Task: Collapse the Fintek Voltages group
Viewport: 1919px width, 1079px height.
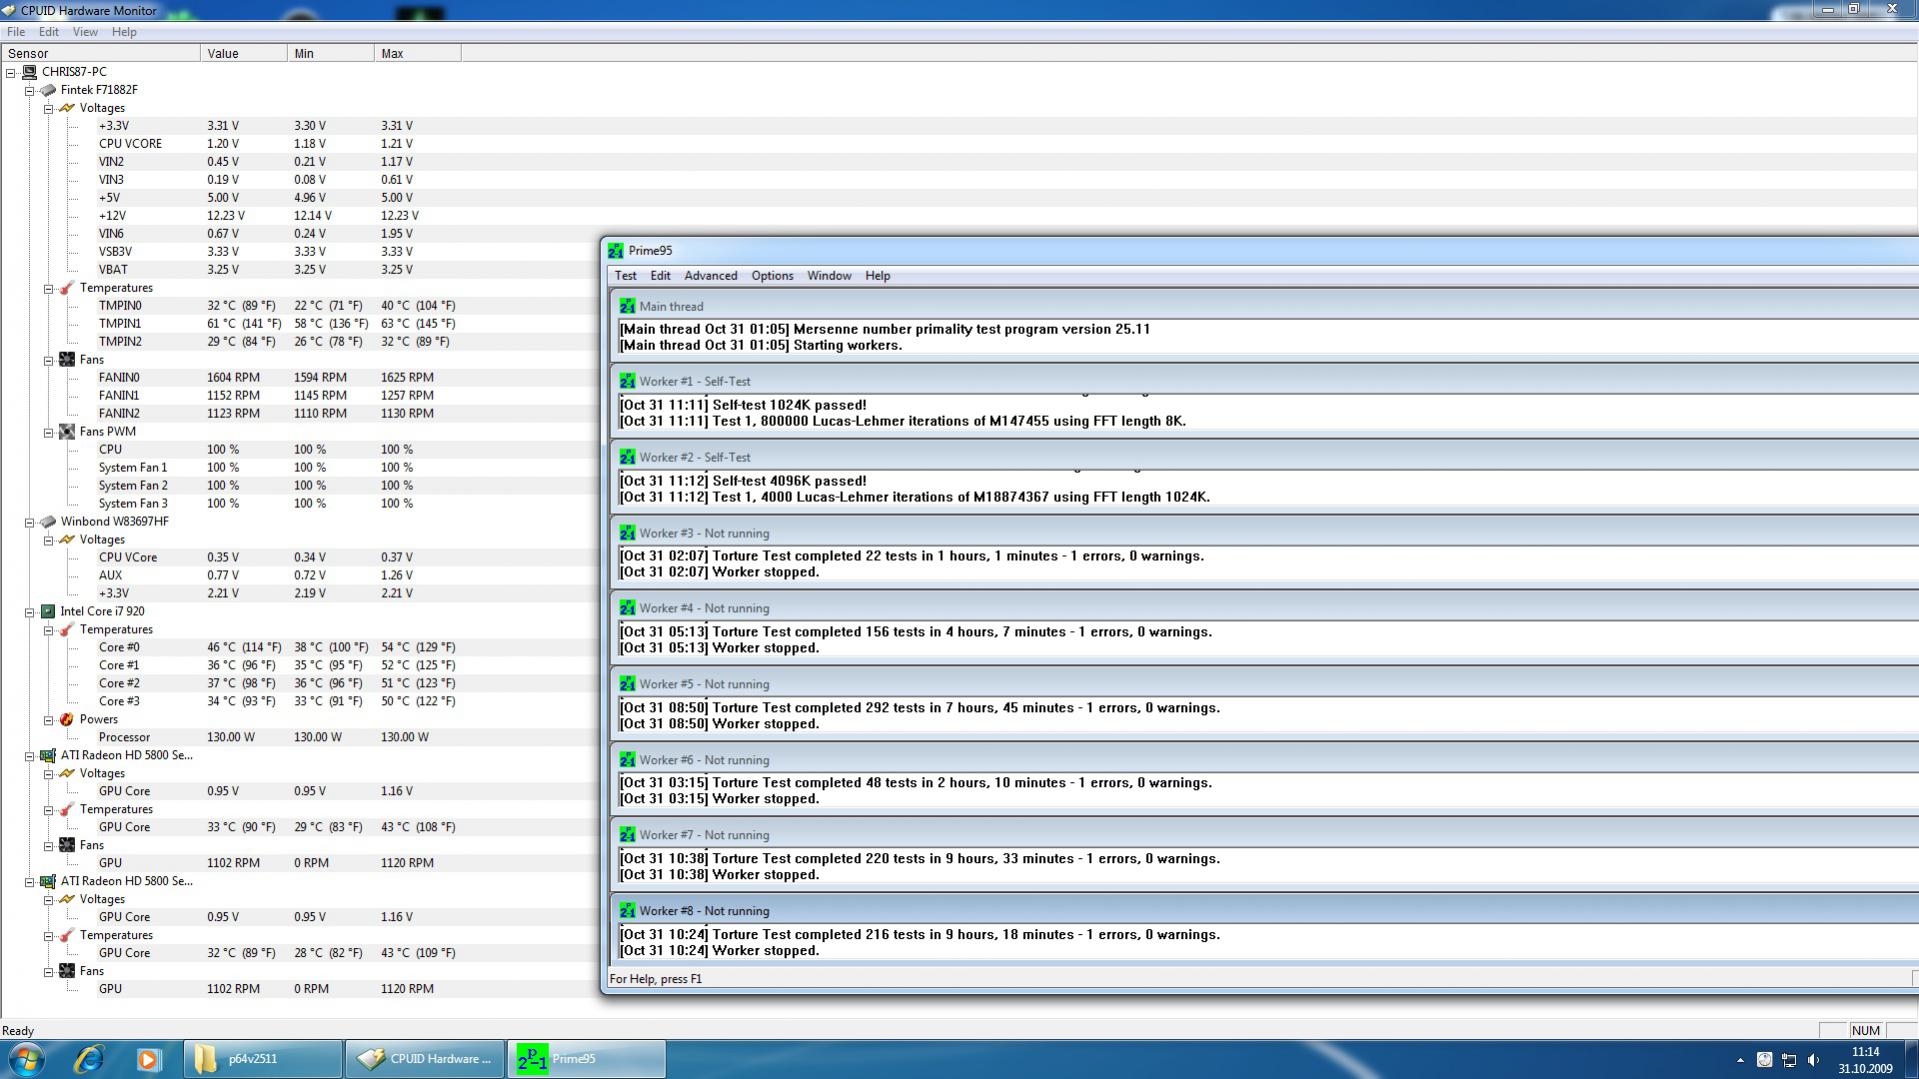Action: pos(48,108)
